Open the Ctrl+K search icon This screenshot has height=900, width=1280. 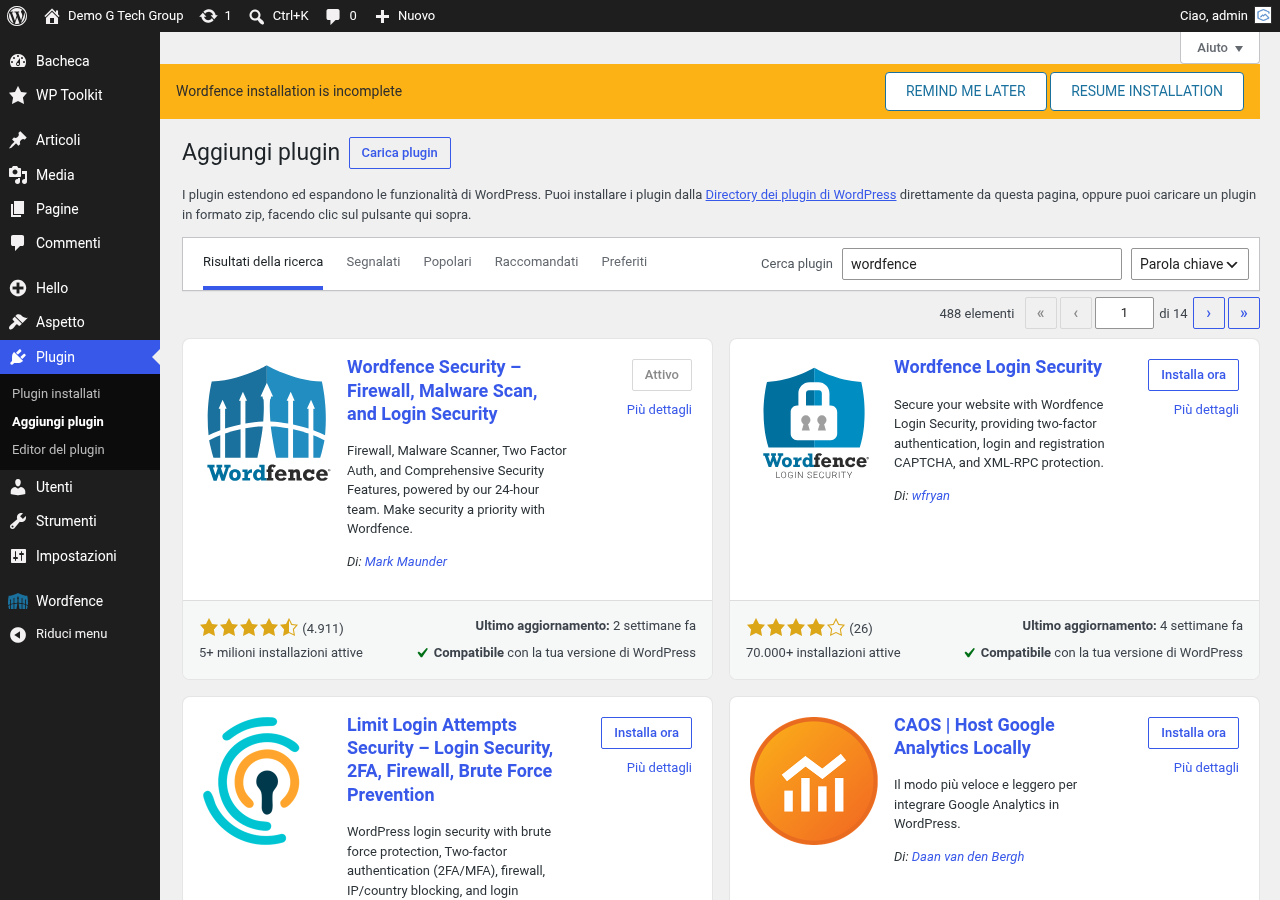point(257,16)
